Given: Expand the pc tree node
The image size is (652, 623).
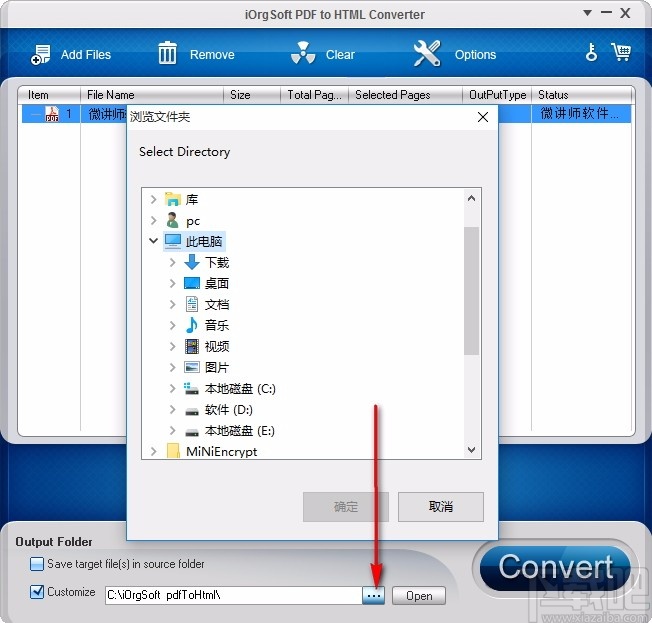Looking at the screenshot, I should pyautogui.click(x=153, y=220).
